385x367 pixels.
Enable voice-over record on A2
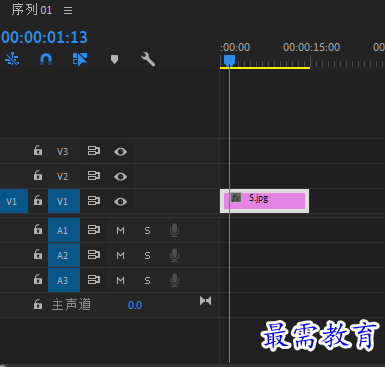pyautogui.click(x=174, y=255)
